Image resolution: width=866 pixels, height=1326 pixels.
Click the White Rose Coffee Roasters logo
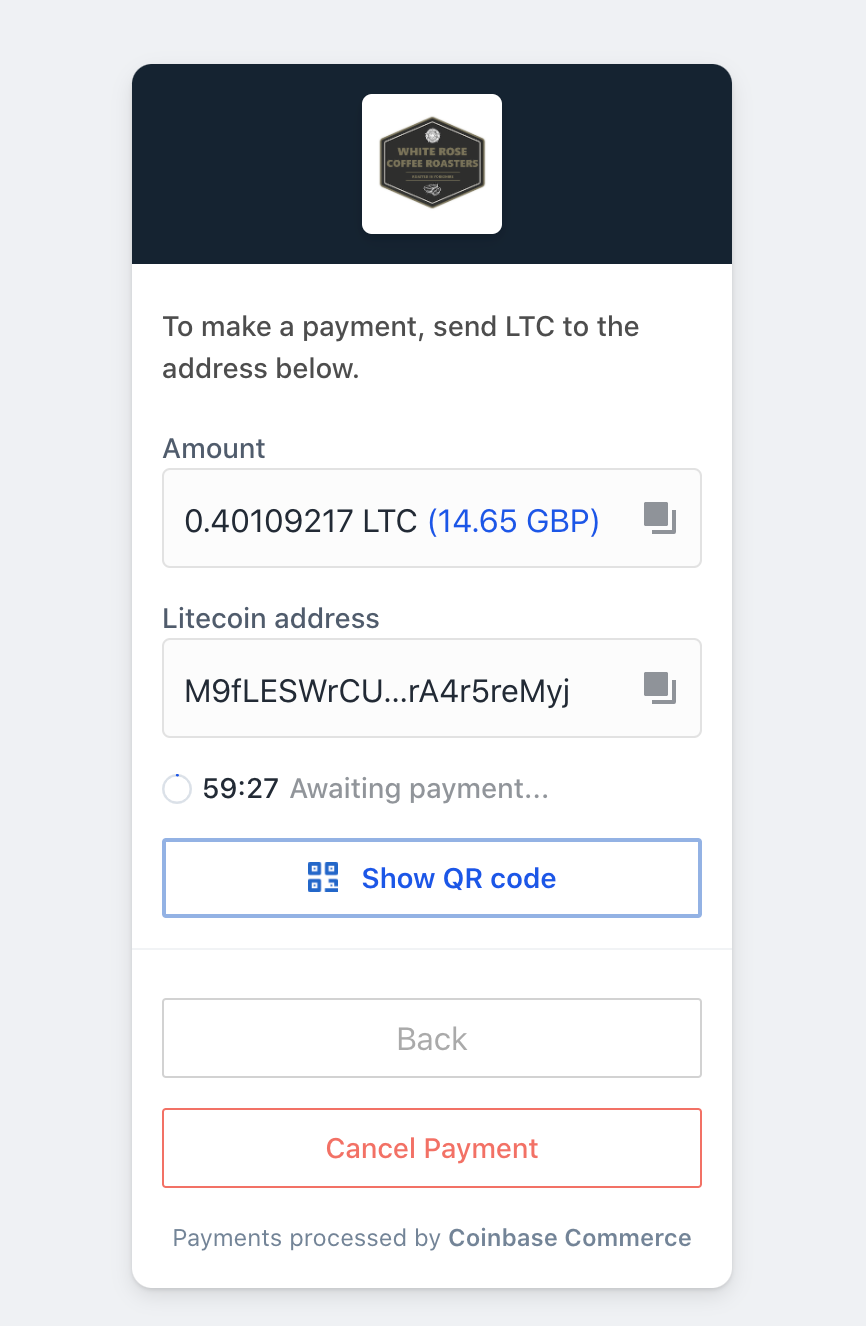pyautogui.click(x=432, y=164)
